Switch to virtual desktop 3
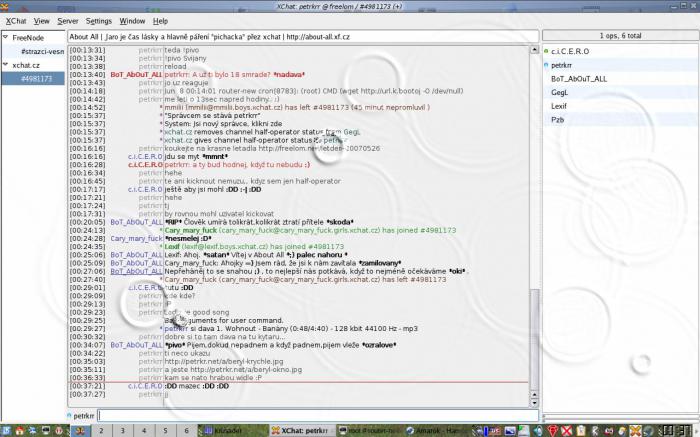This screenshot has height=437, width=700. tap(123, 431)
